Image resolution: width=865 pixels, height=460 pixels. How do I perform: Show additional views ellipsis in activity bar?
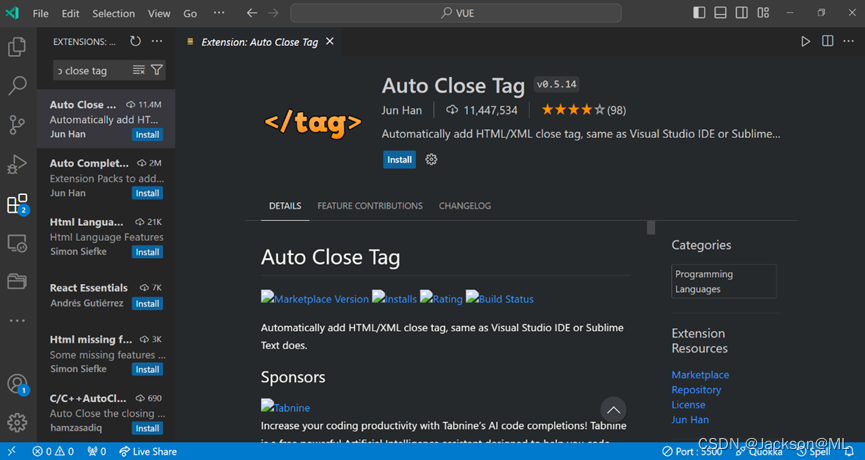17,320
